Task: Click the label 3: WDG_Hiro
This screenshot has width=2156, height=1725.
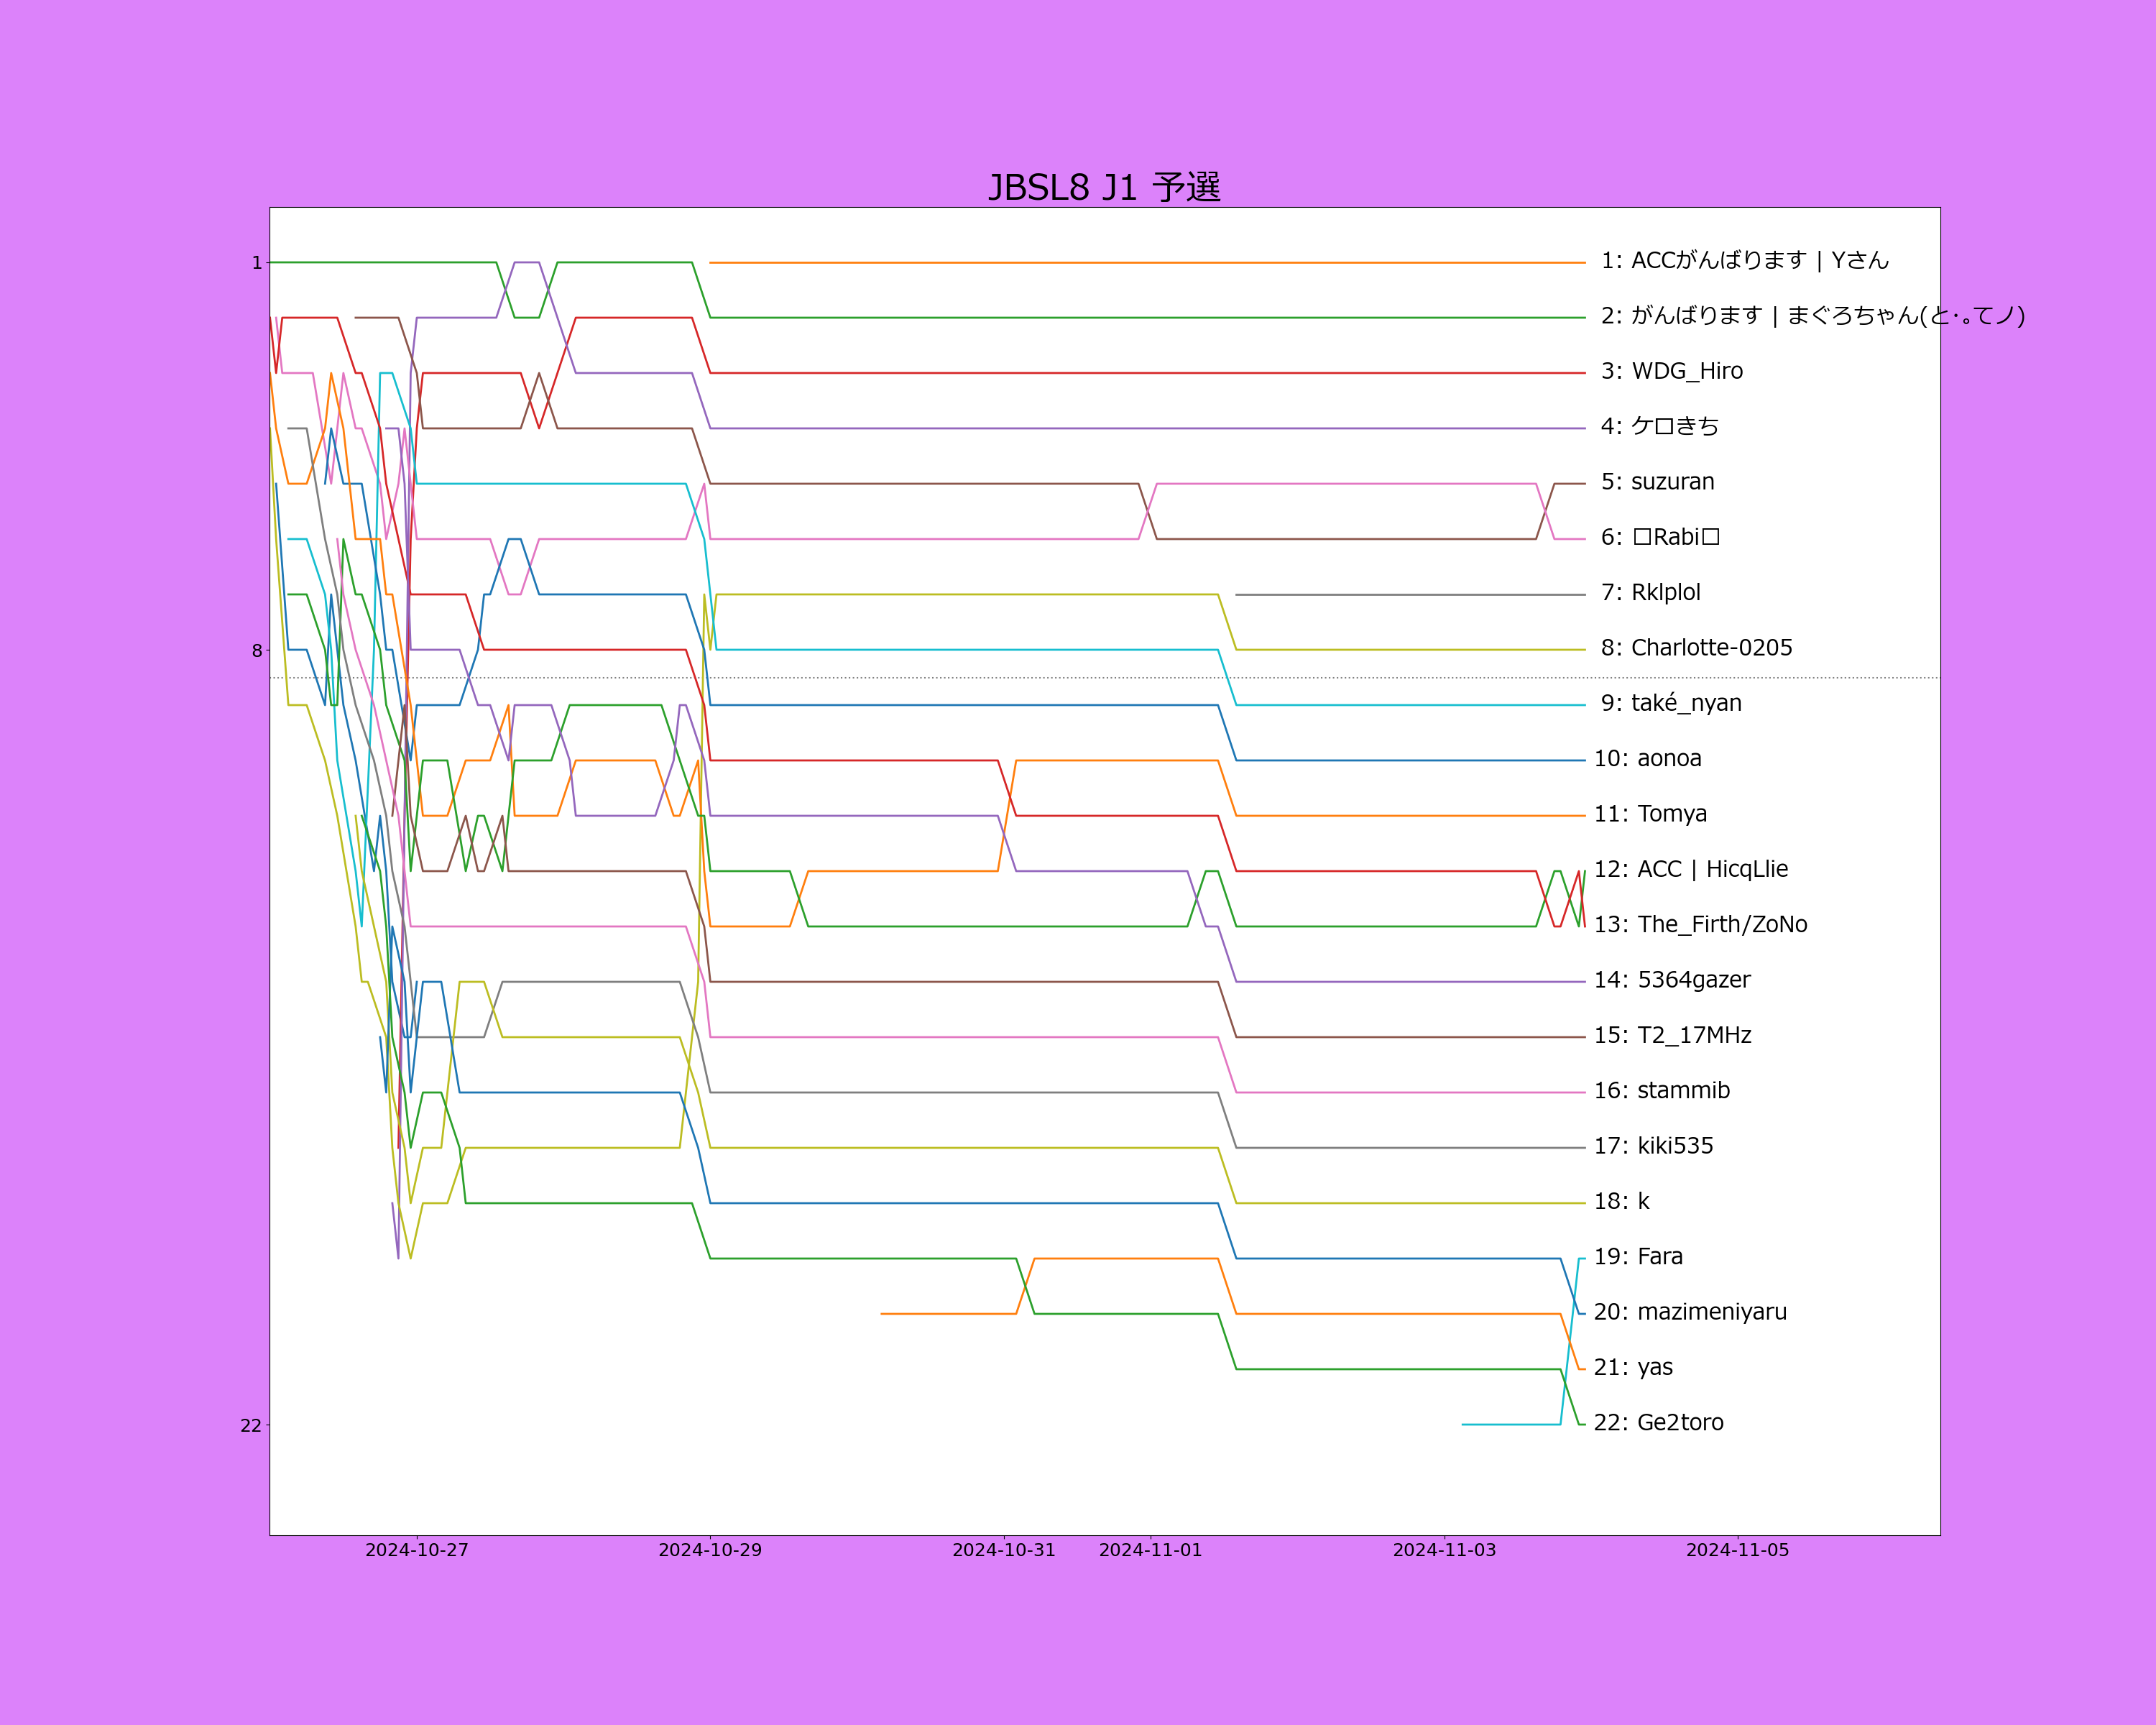Action: [1671, 371]
